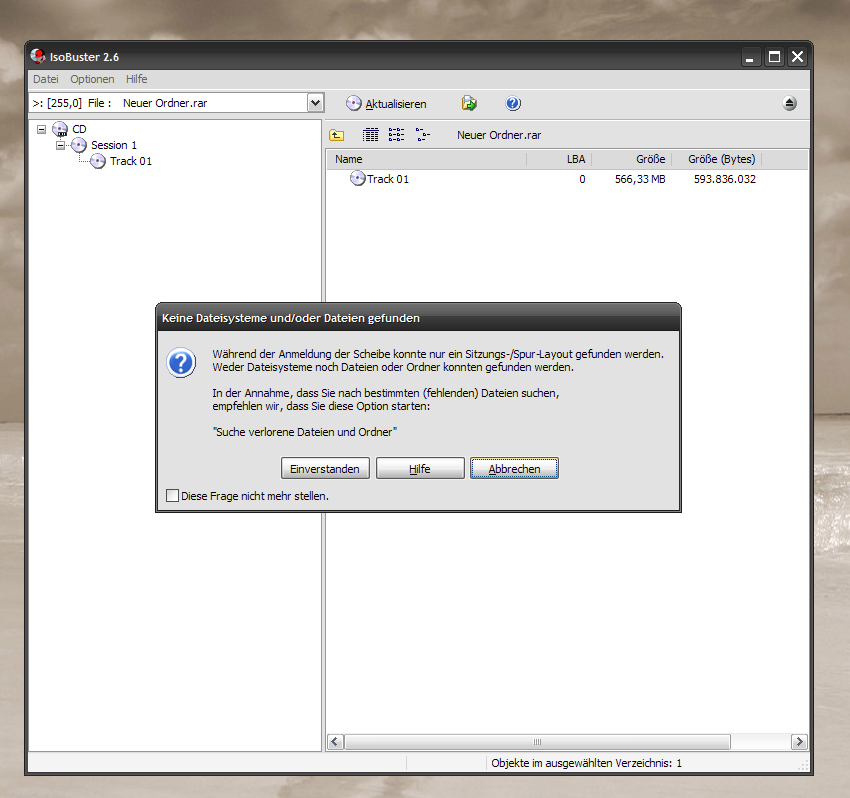This screenshot has height=798, width=850.
Task: Click 'Neuer Ordner.rar' path label above list
Action: pyautogui.click(x=499, y=135)
